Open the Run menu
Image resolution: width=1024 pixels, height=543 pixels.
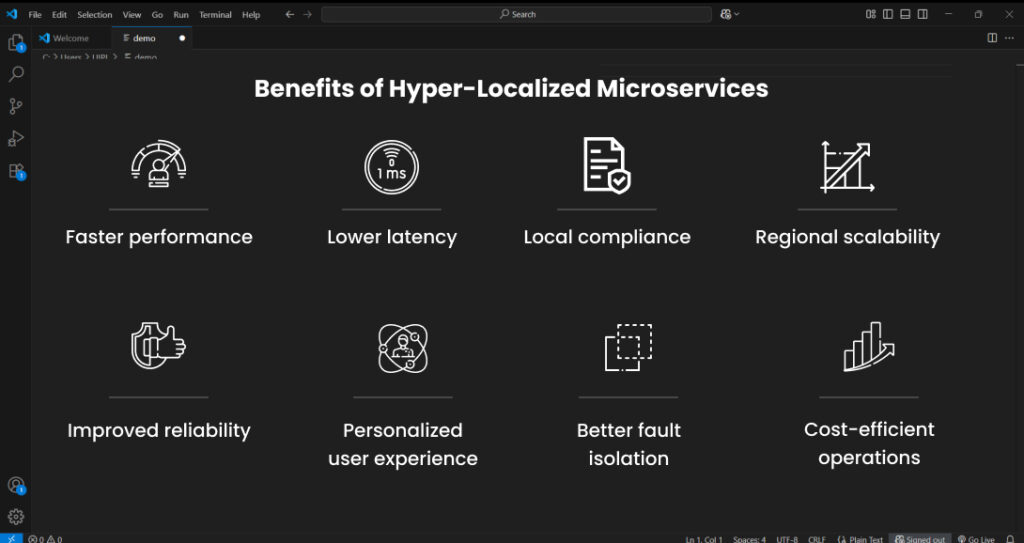[181, 14]
